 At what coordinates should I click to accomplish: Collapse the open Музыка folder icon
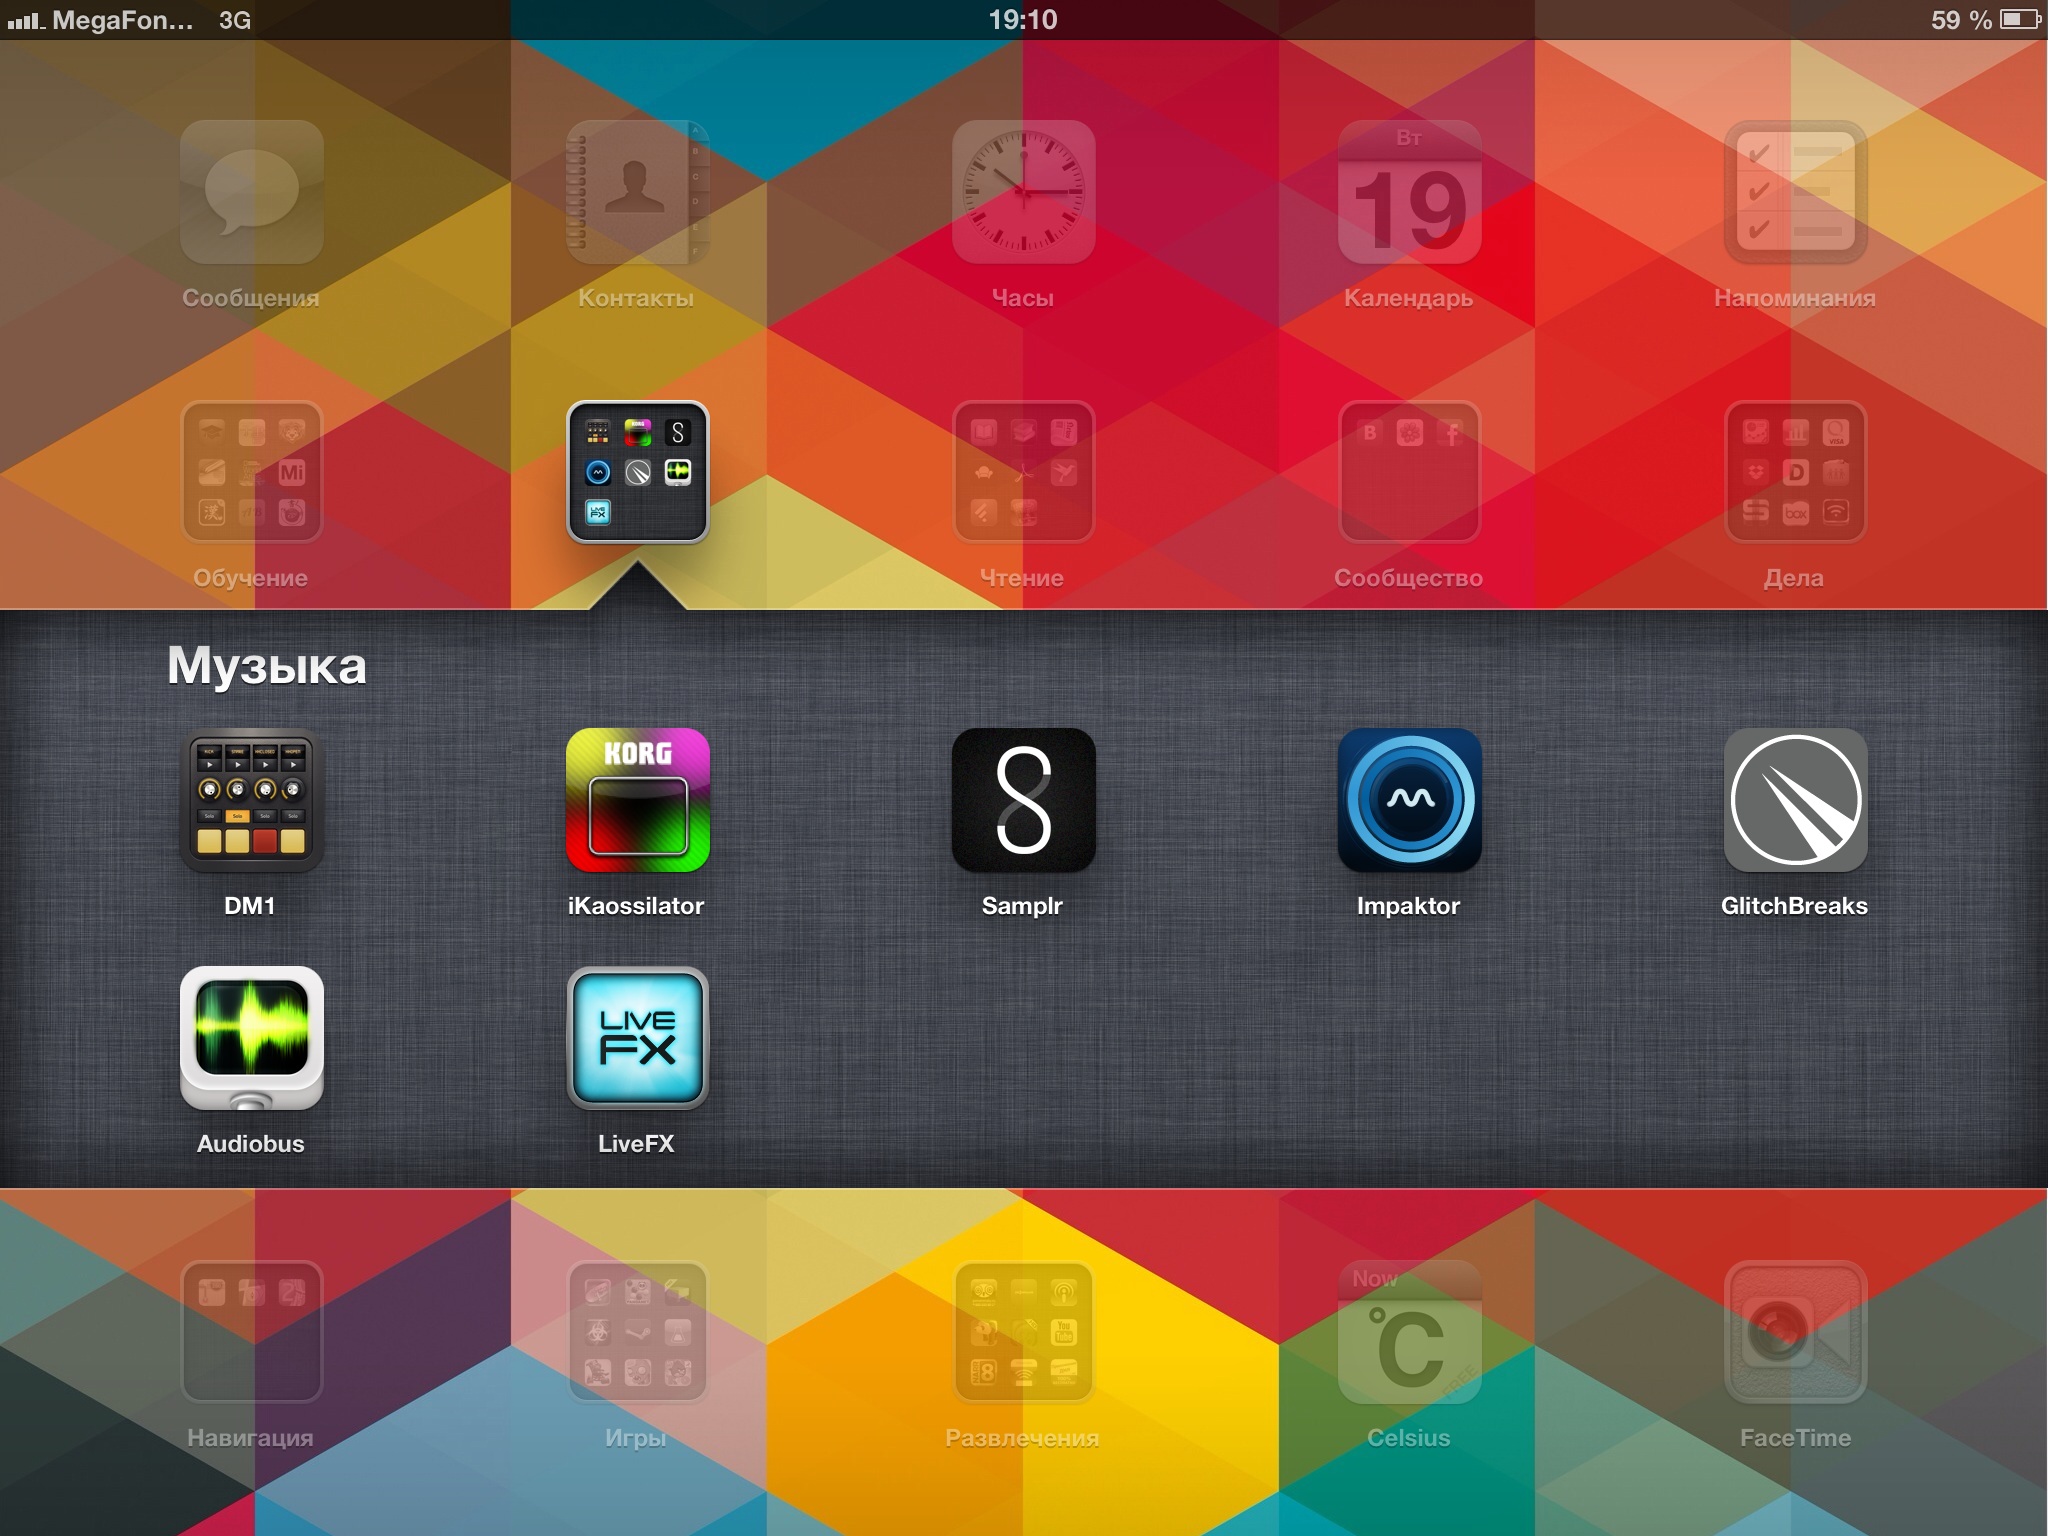pyautogui.click(x=637, y=472)
